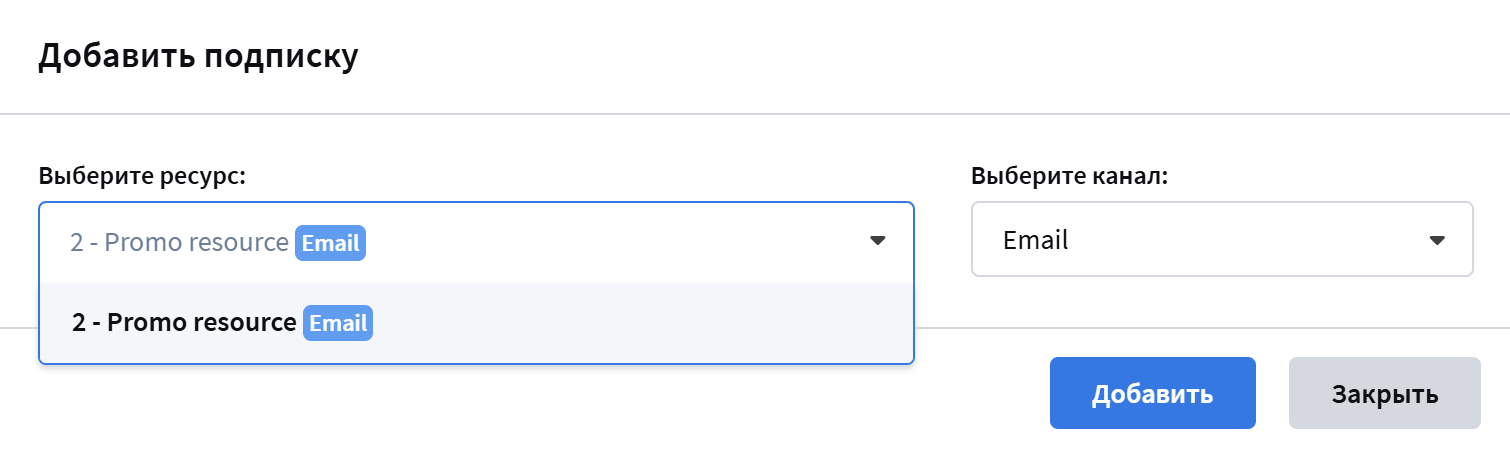Screen dimensions: 1510x454
Task: Click the "Добавить подписку" dialog heading
Action: 198,56
